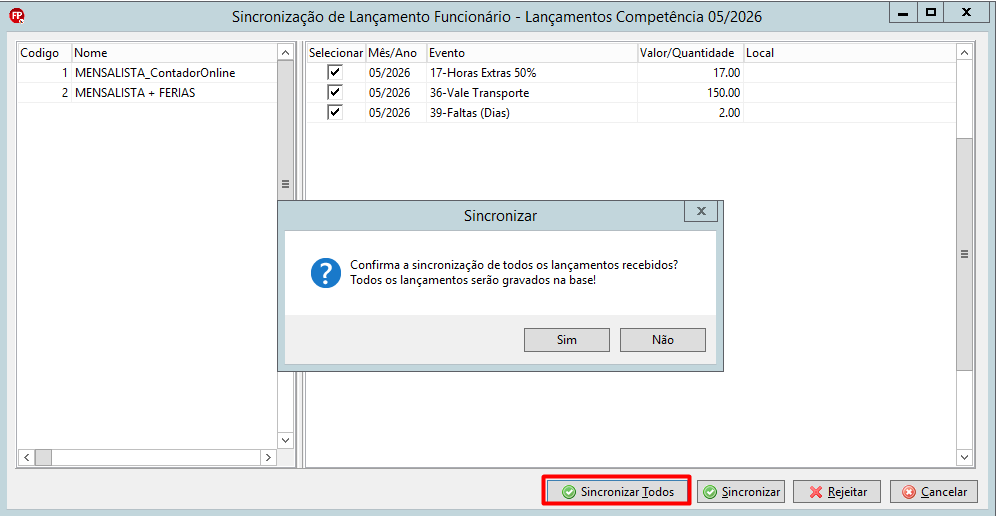Viewport: 996px width, 516px height.
Task: Confirm synchronization with the Sim button
Action: pos(567,340)
